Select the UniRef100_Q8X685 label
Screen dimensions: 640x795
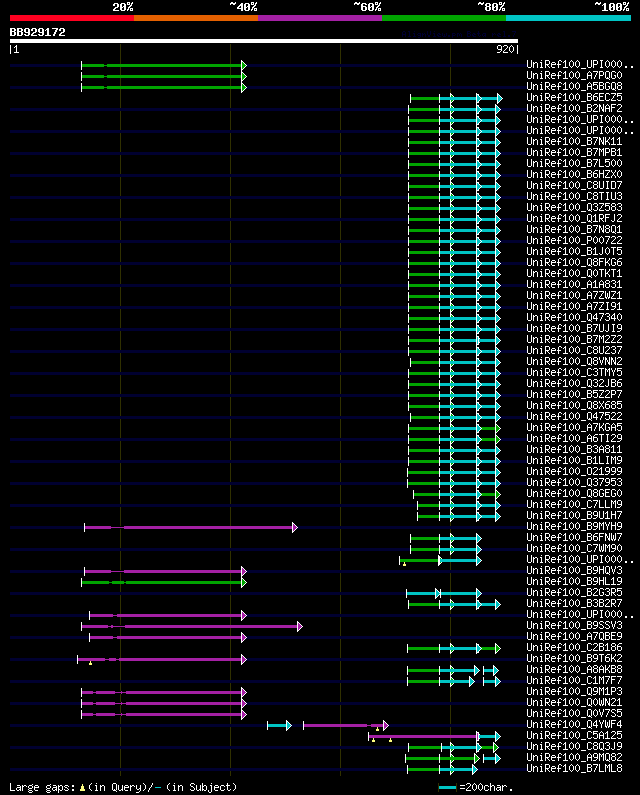(574, 406)
